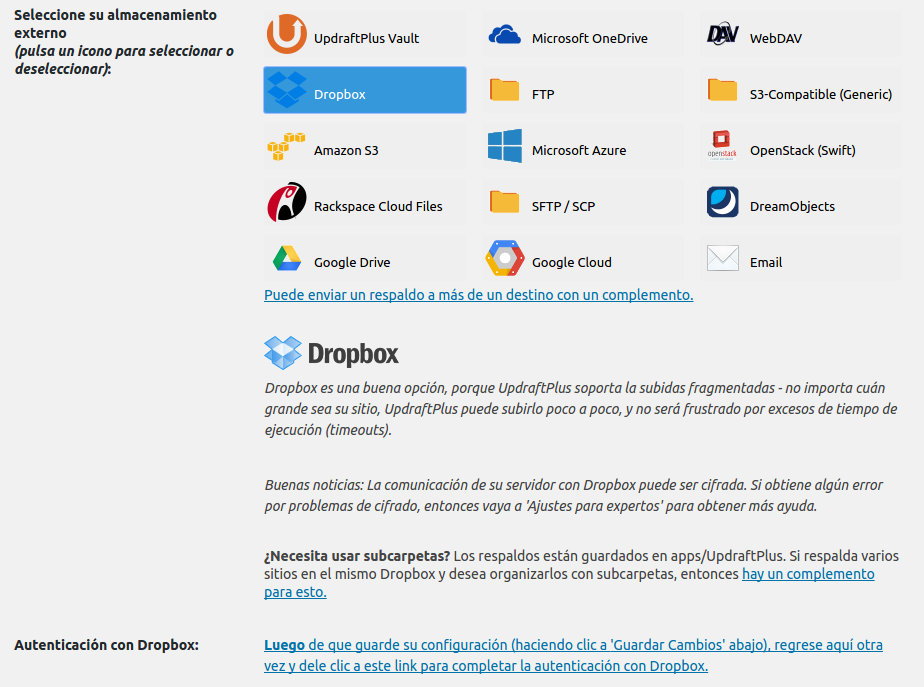Follow the 'Luego de que guarde su configuración' authentication link
The width and height of the screenshot is (924, 687).
click(573, 655)
